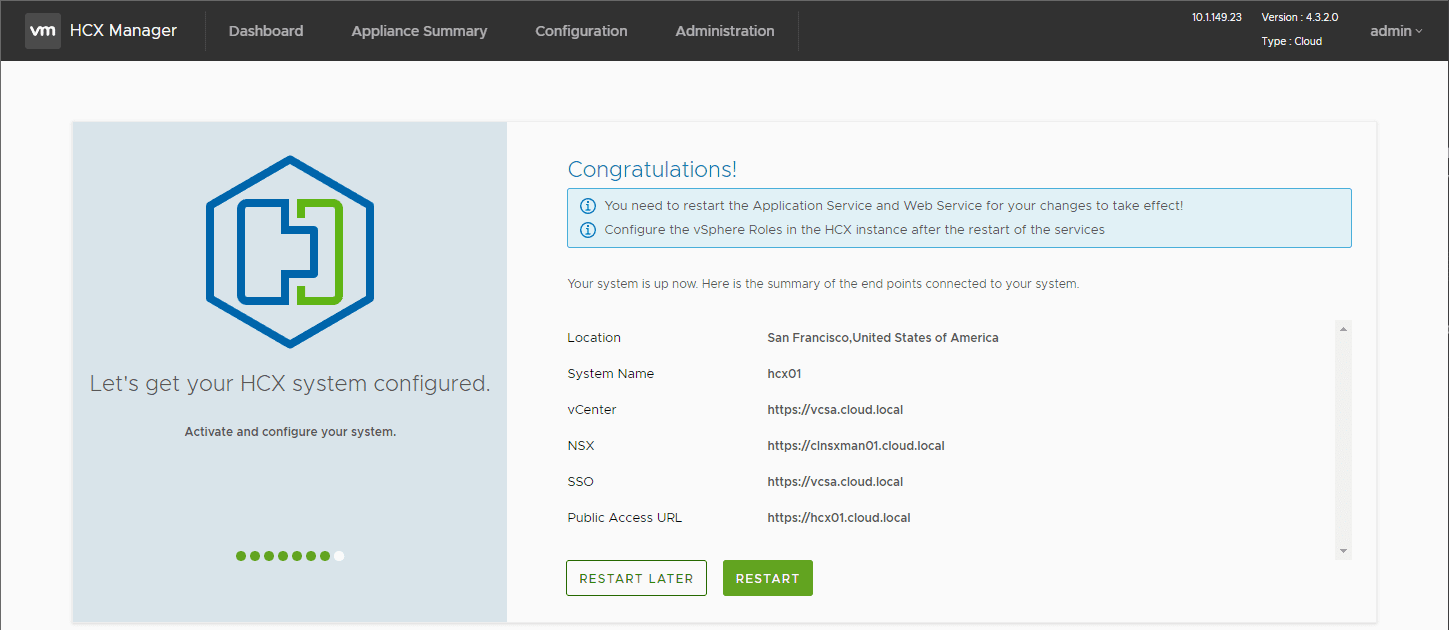Open the SSO link vcsa.cloud.local
Screen dimensions: 1449x630
pyautogui.click(x=835, y=481)
